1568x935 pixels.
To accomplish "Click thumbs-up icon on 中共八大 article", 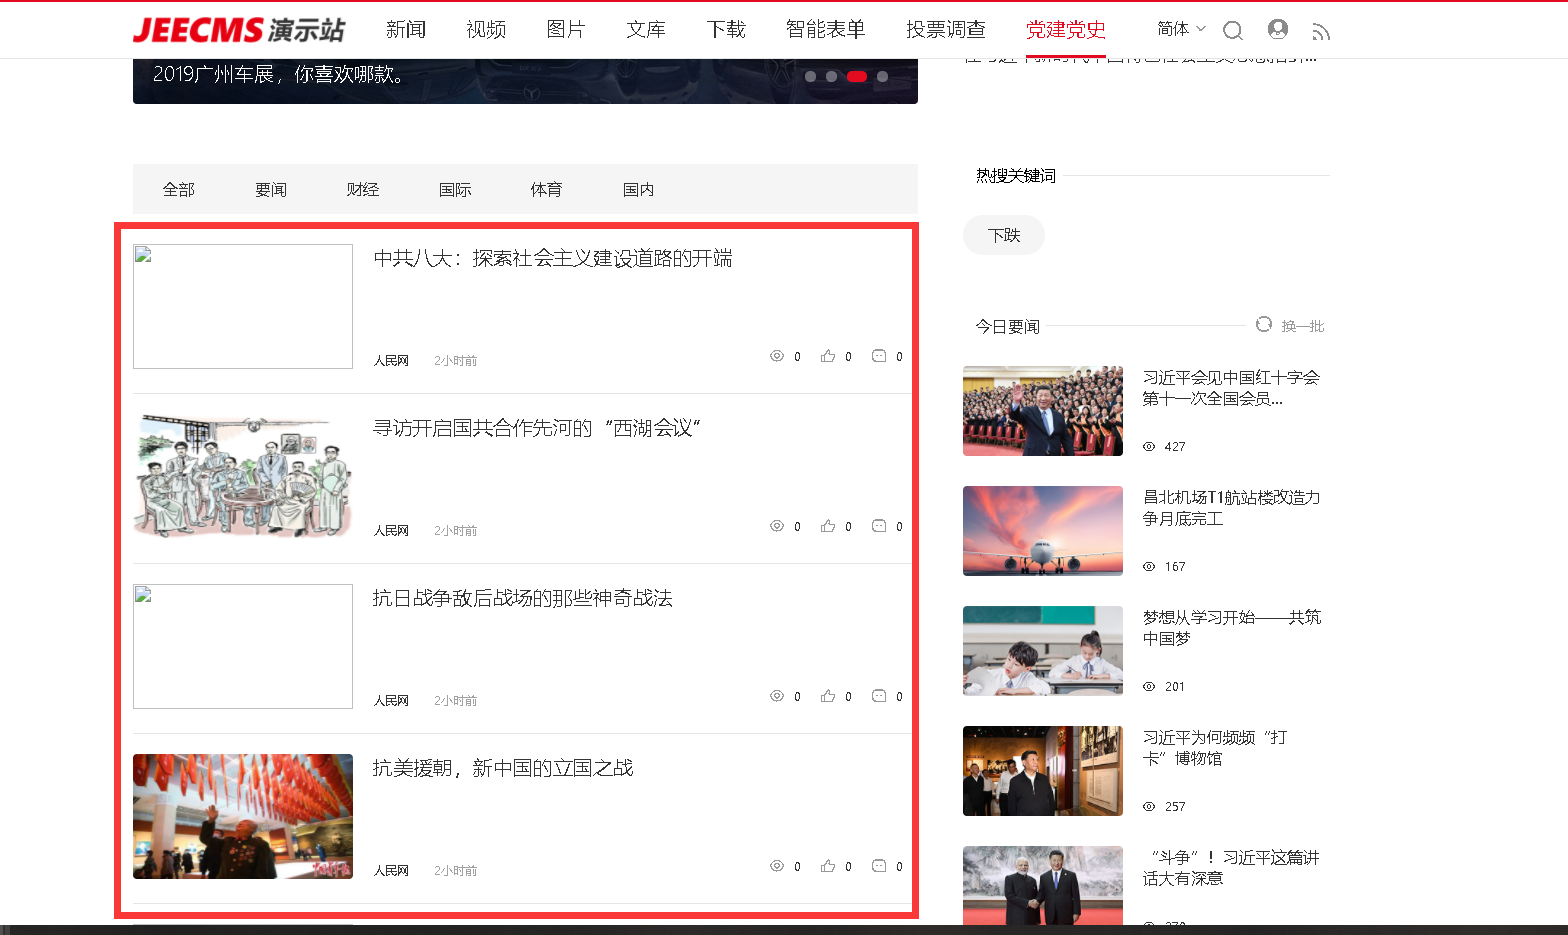I will 828,356.
